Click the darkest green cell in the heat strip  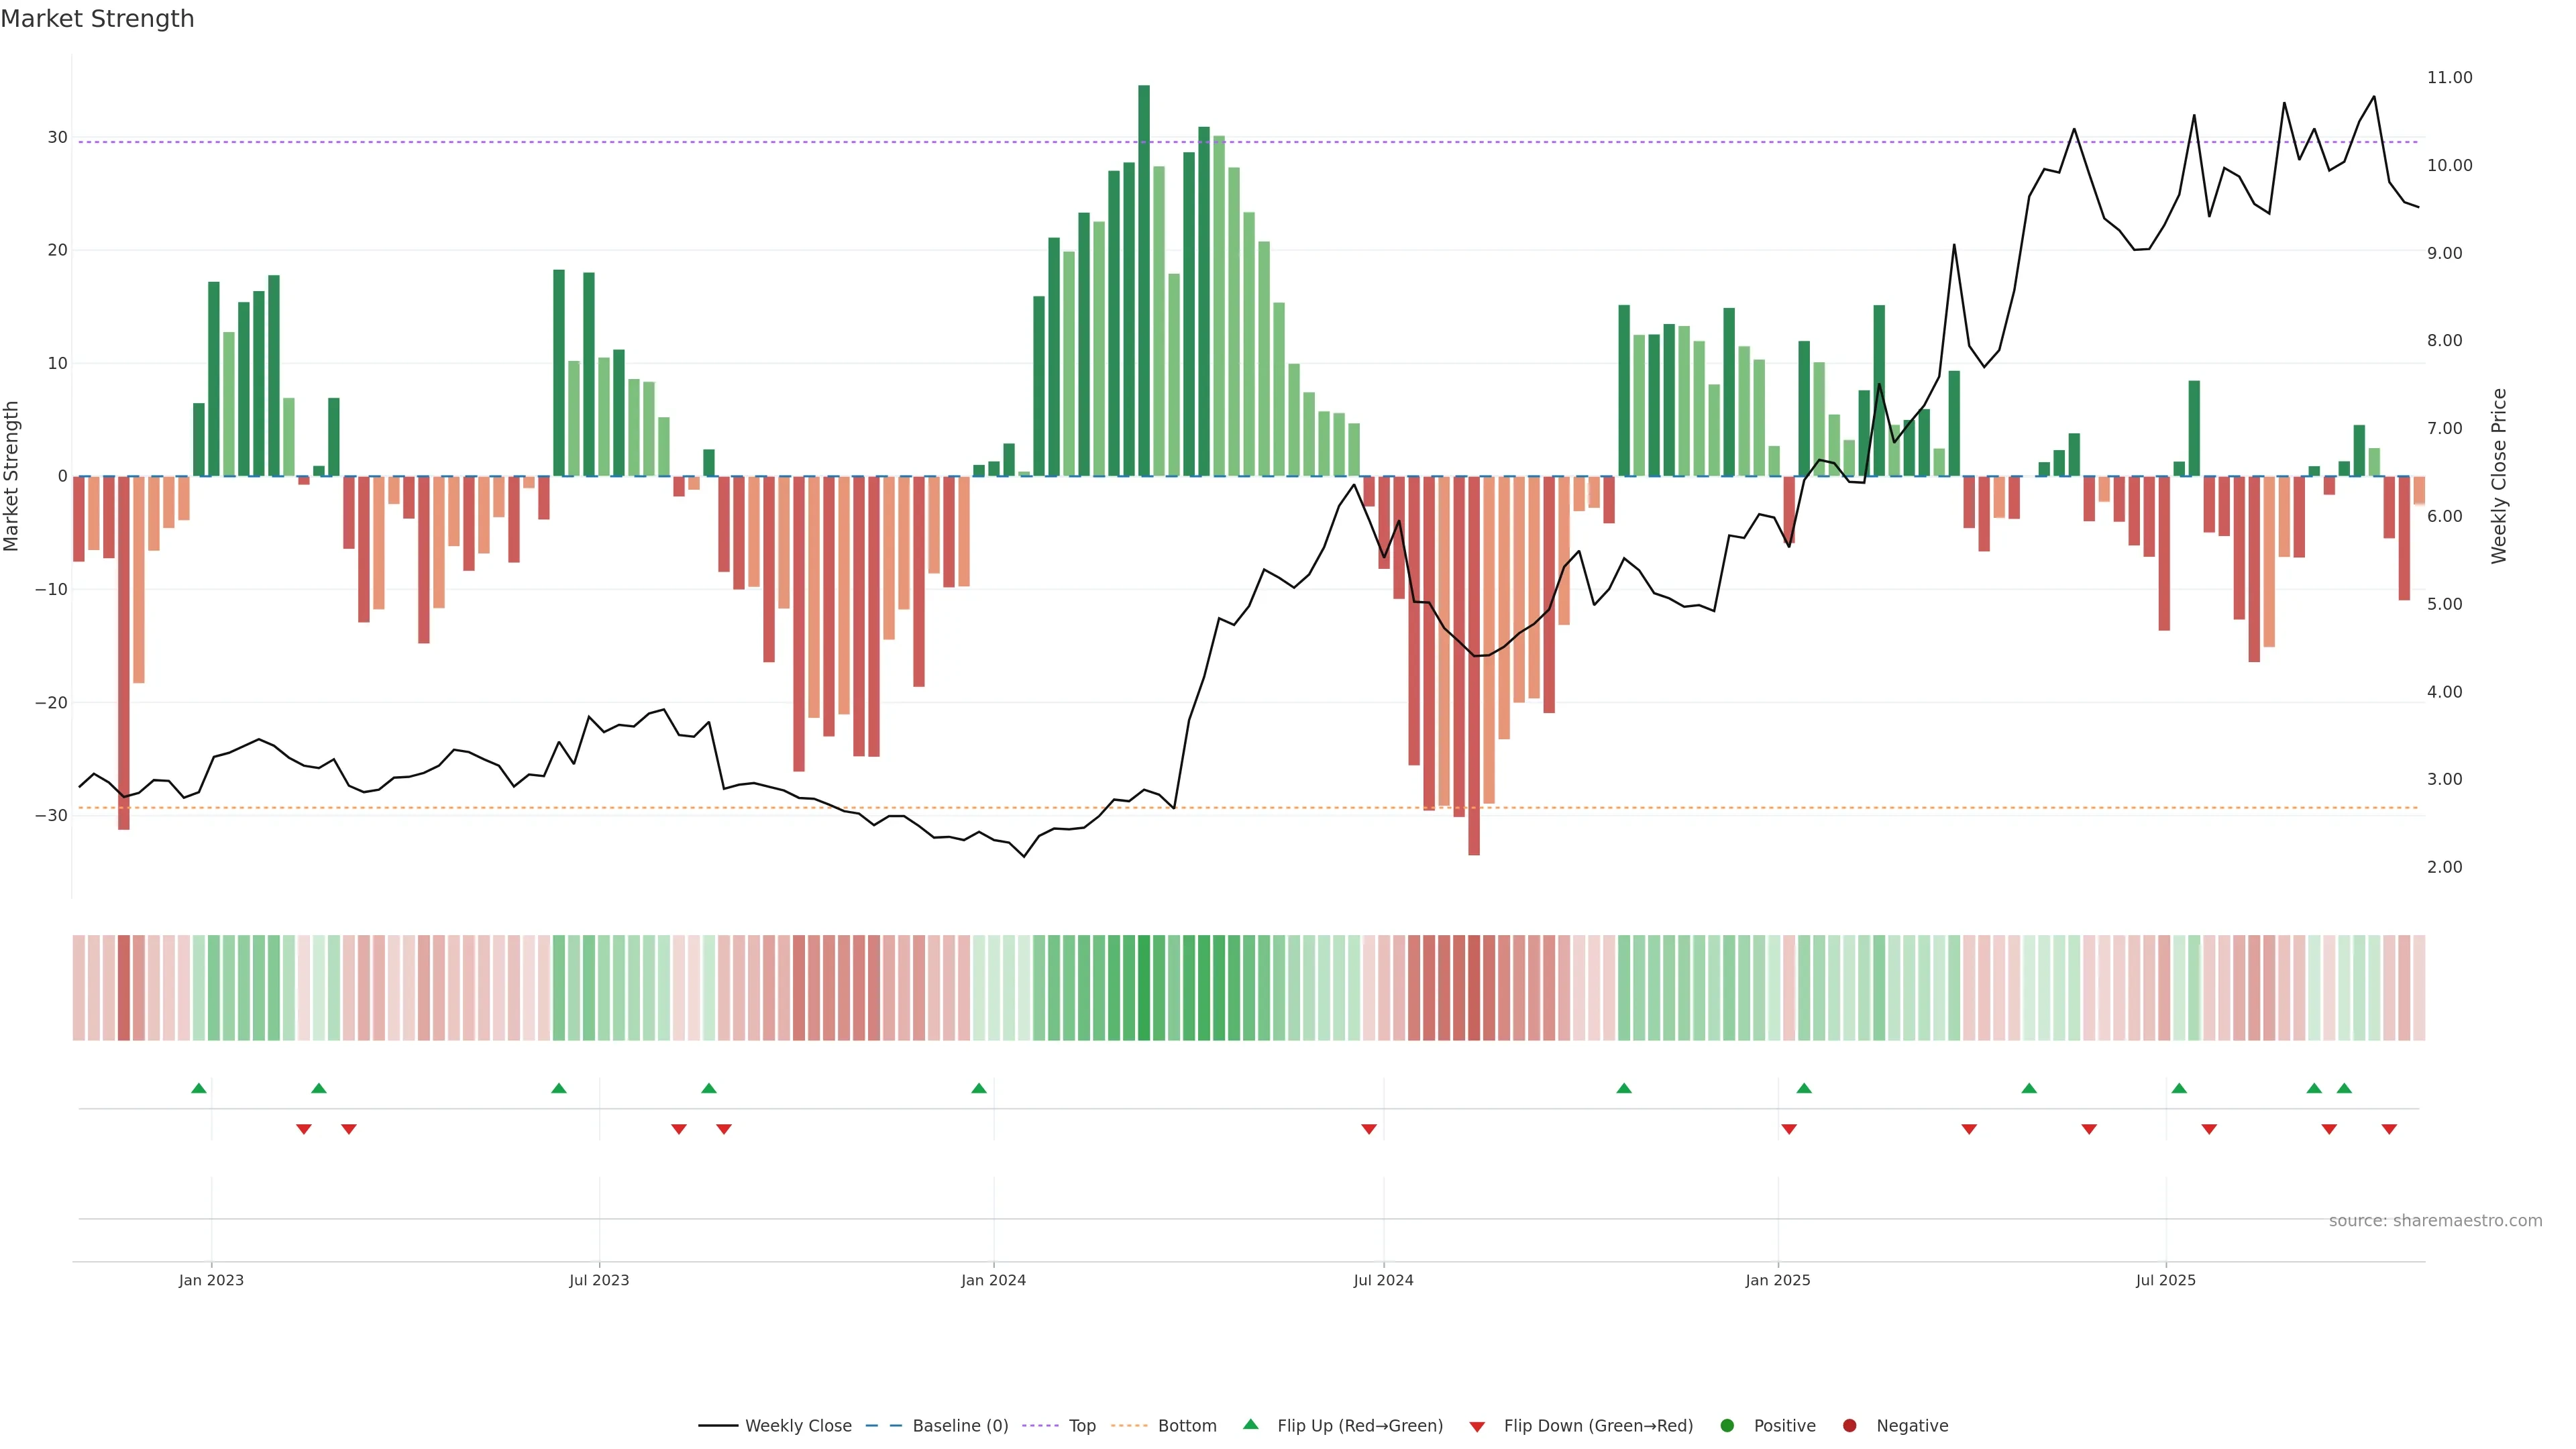pos(1144,987)
